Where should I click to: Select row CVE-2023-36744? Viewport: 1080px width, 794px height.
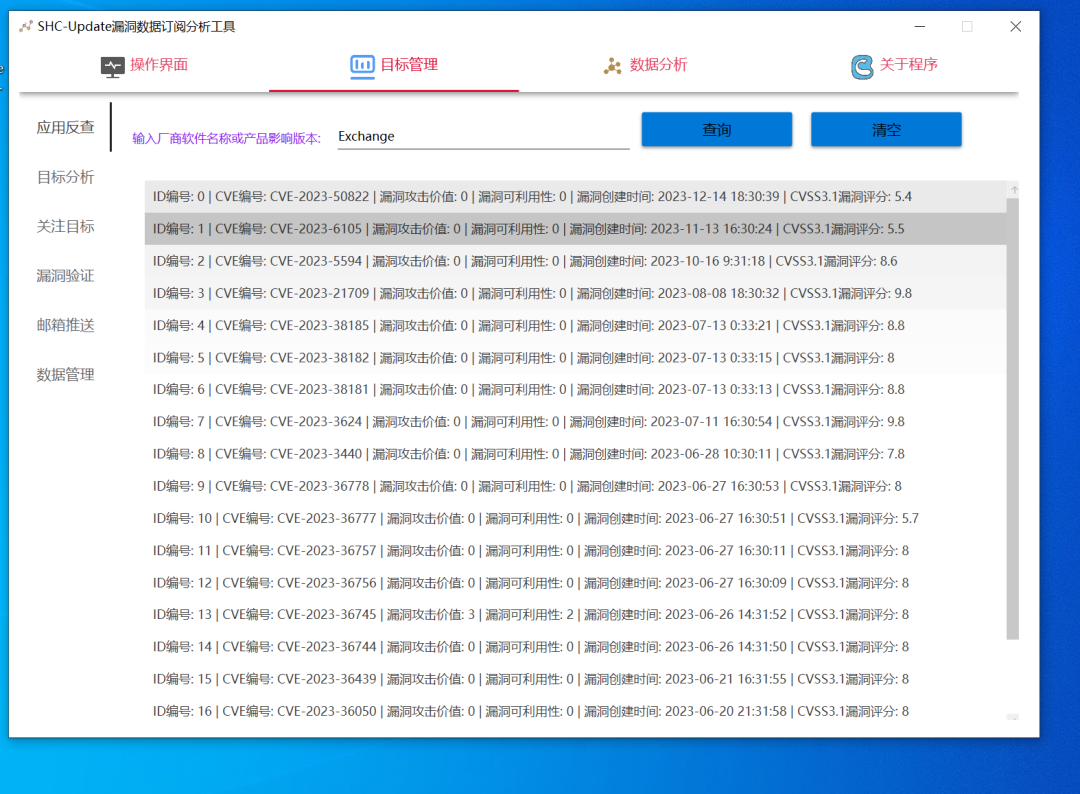(x=575, y=647)
